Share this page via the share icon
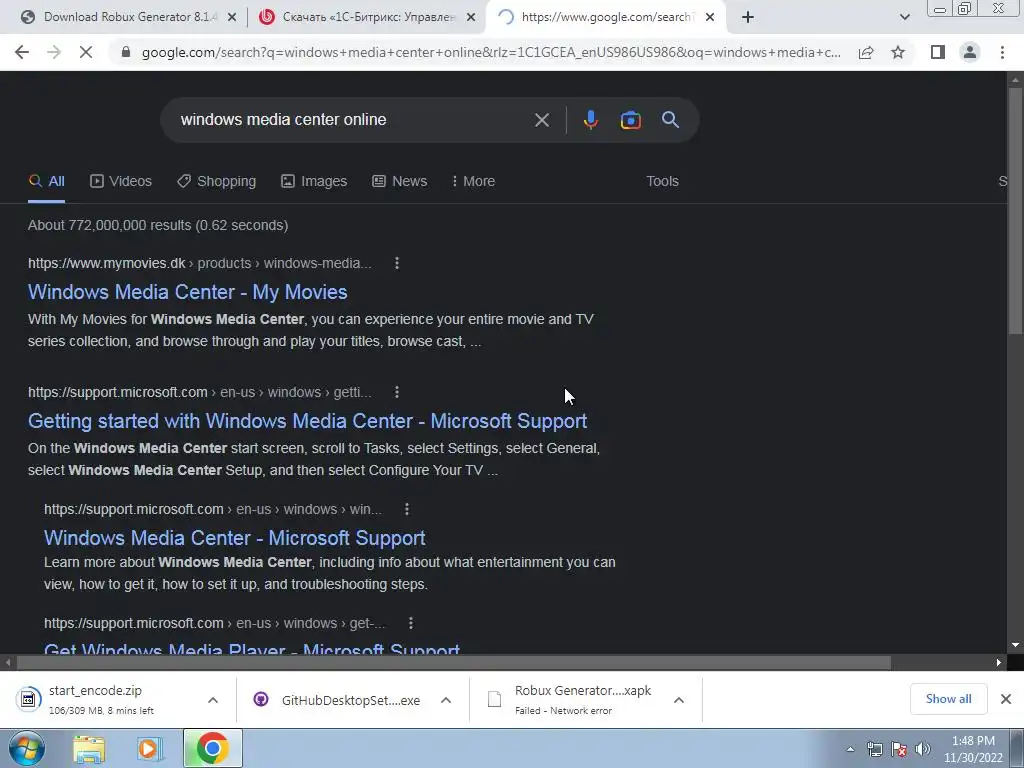This screenshot has width=1024, height=768. click(x=866, y=52)
